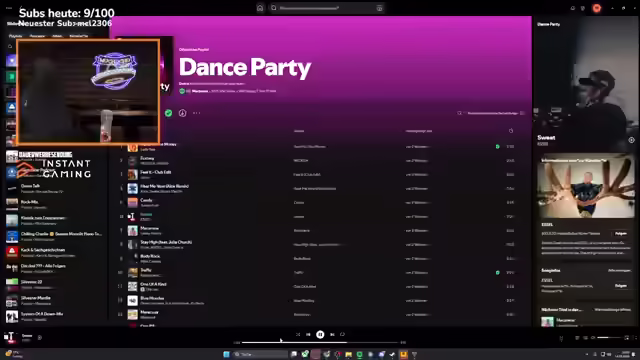Open Task View on the taskbar
Image resolution: width=640 pixels, height=360 pixels.
[x=294, y=354]
